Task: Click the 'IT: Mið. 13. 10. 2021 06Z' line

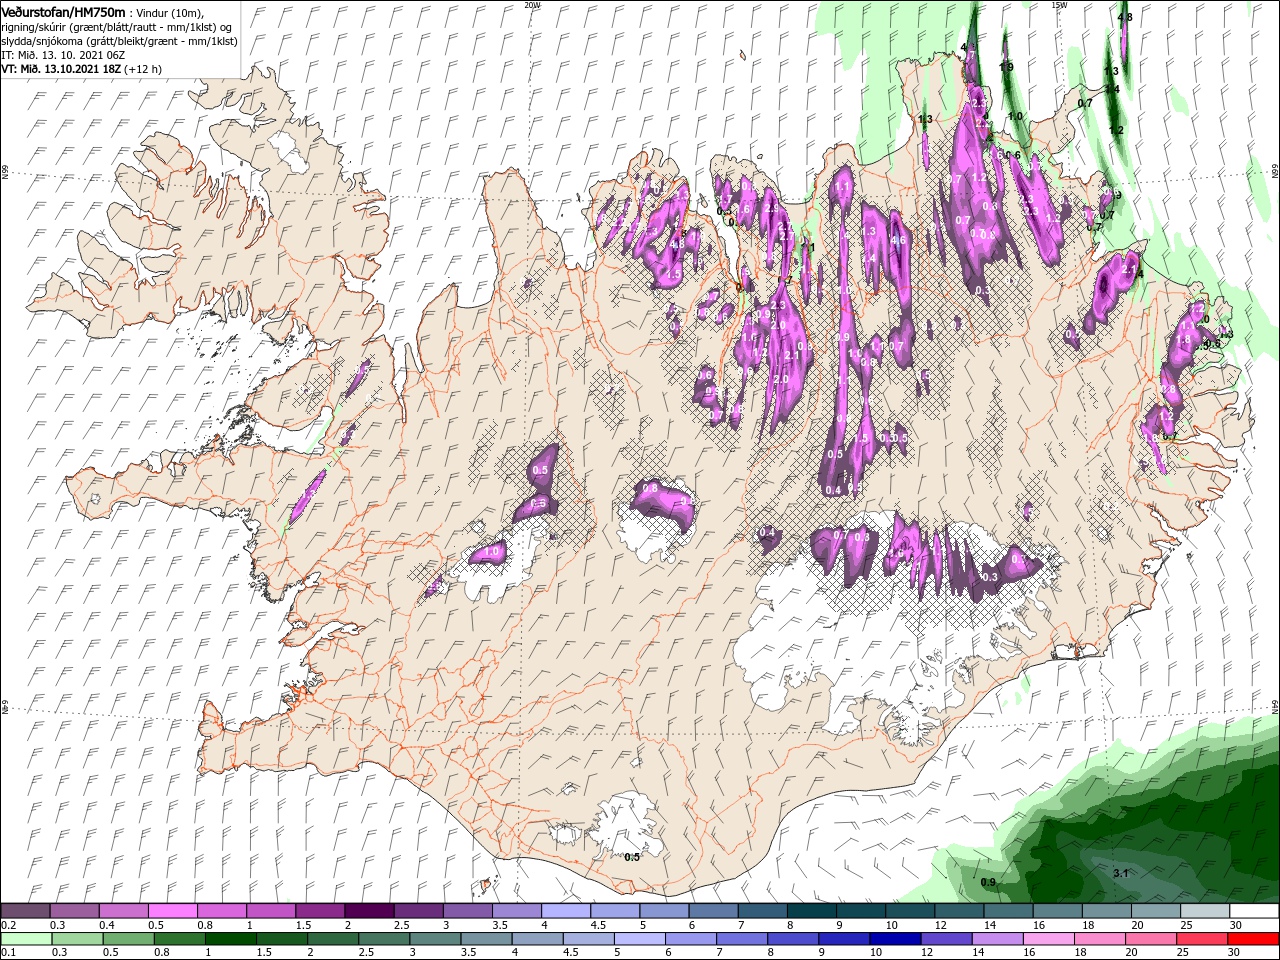Action: 64,55
